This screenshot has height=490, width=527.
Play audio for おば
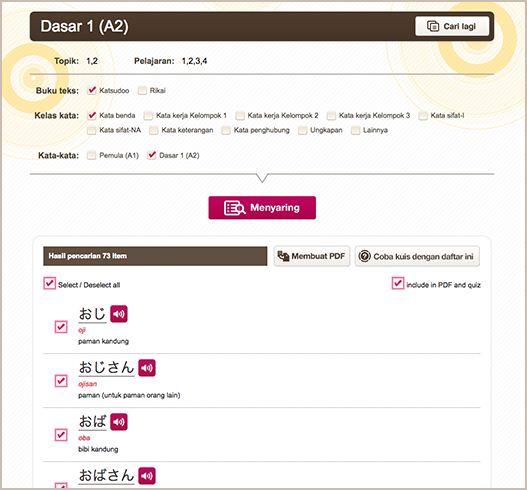[119, 421]
